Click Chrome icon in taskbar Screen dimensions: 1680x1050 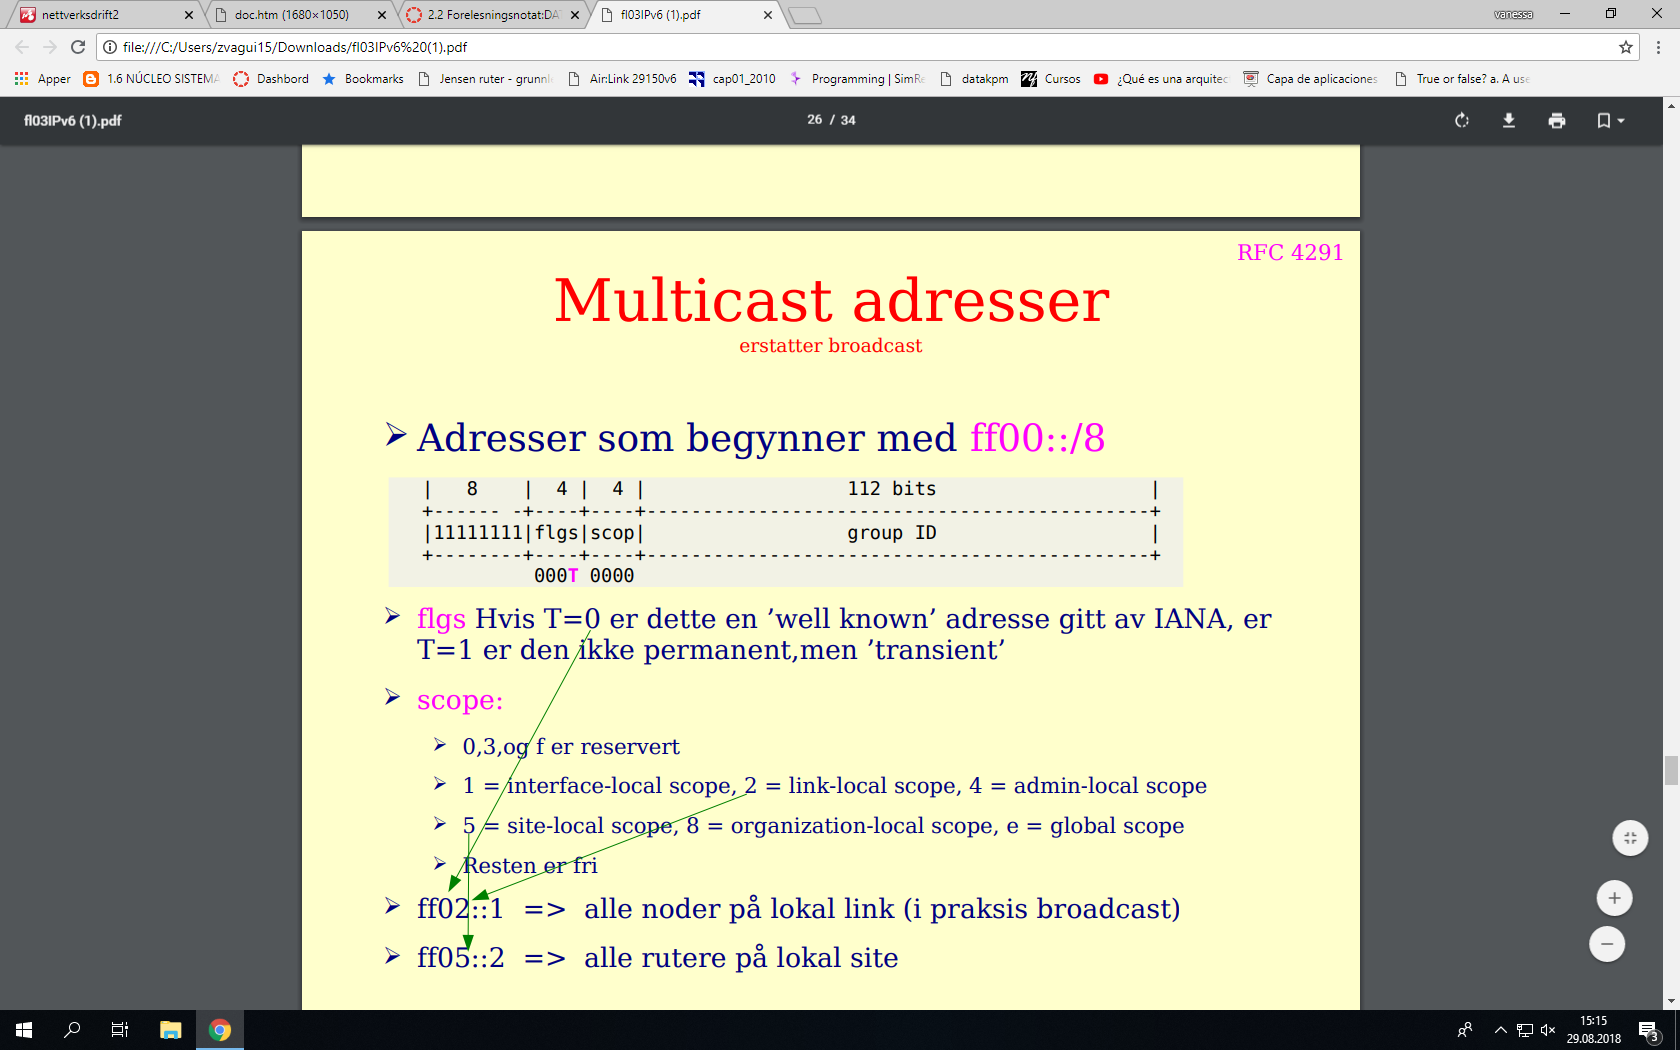(x=220, y=1030)
